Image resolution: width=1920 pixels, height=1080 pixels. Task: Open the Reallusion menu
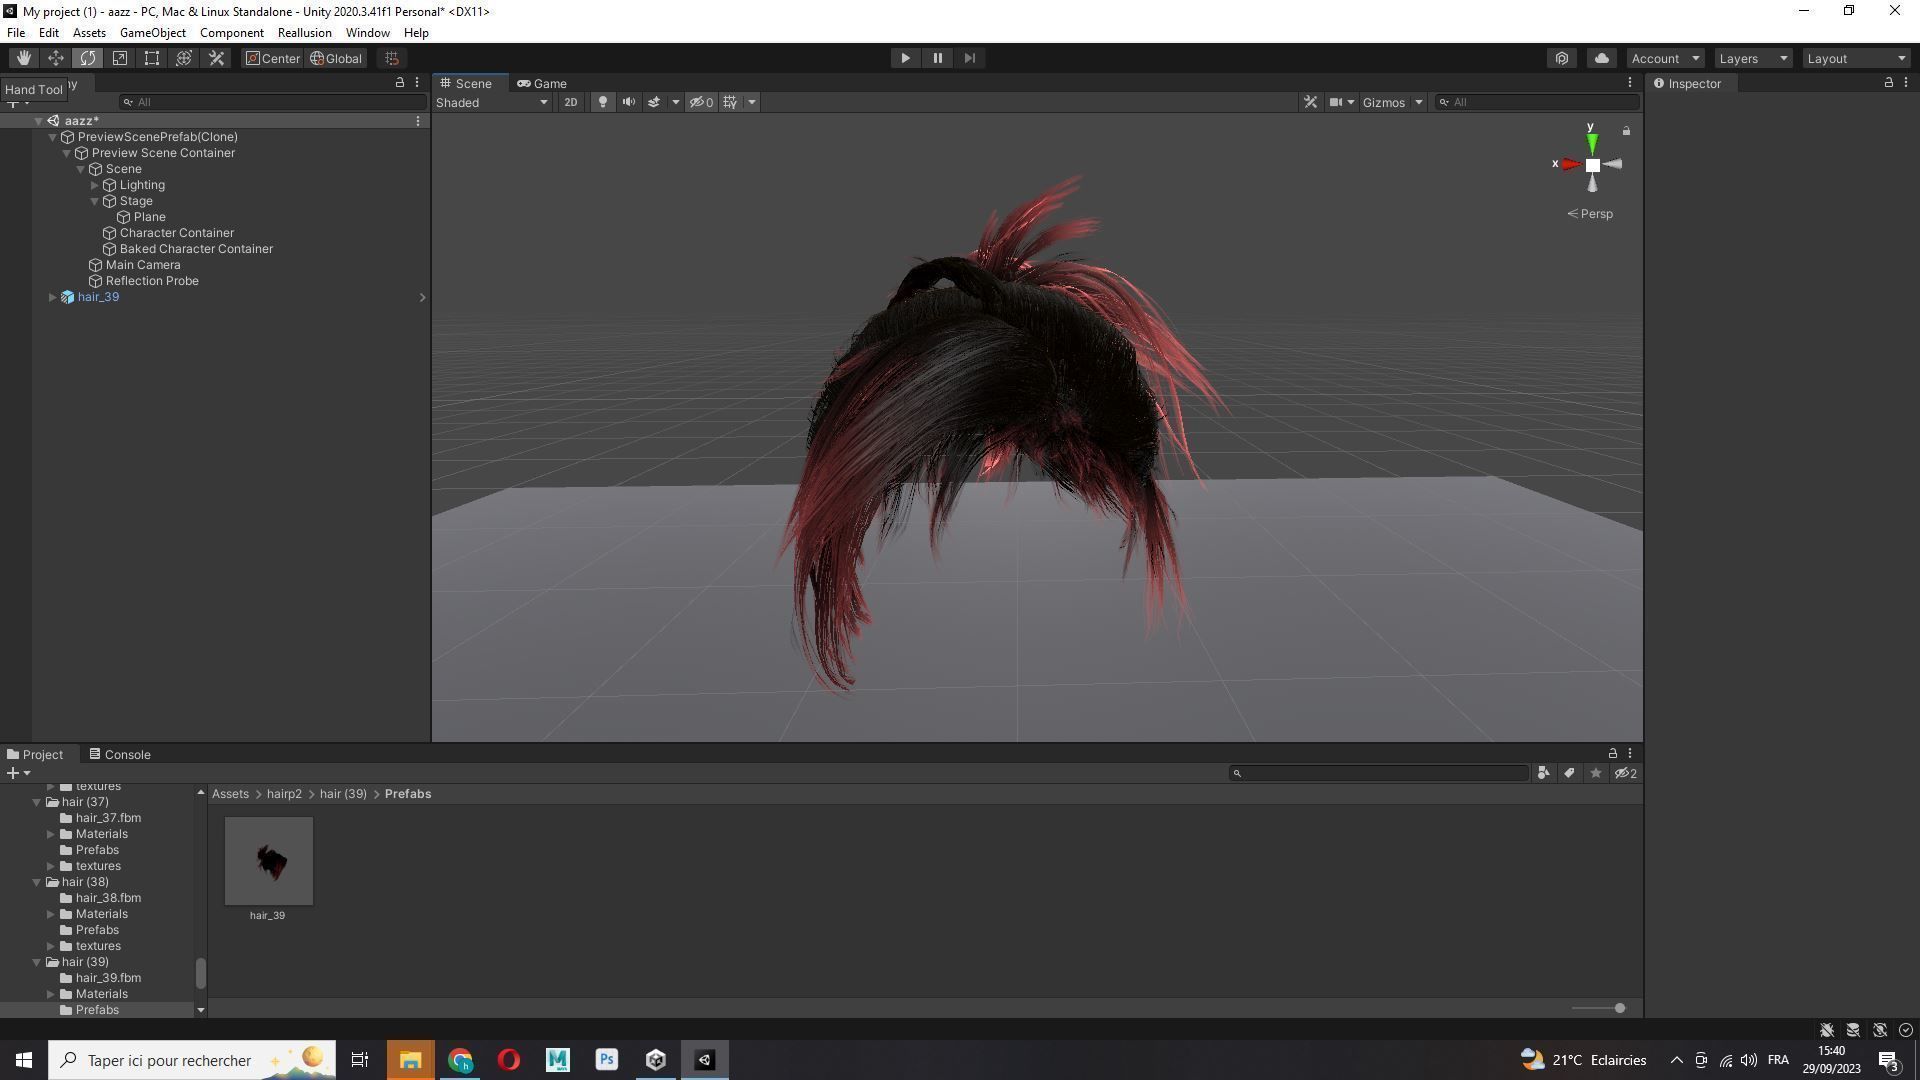304,33
